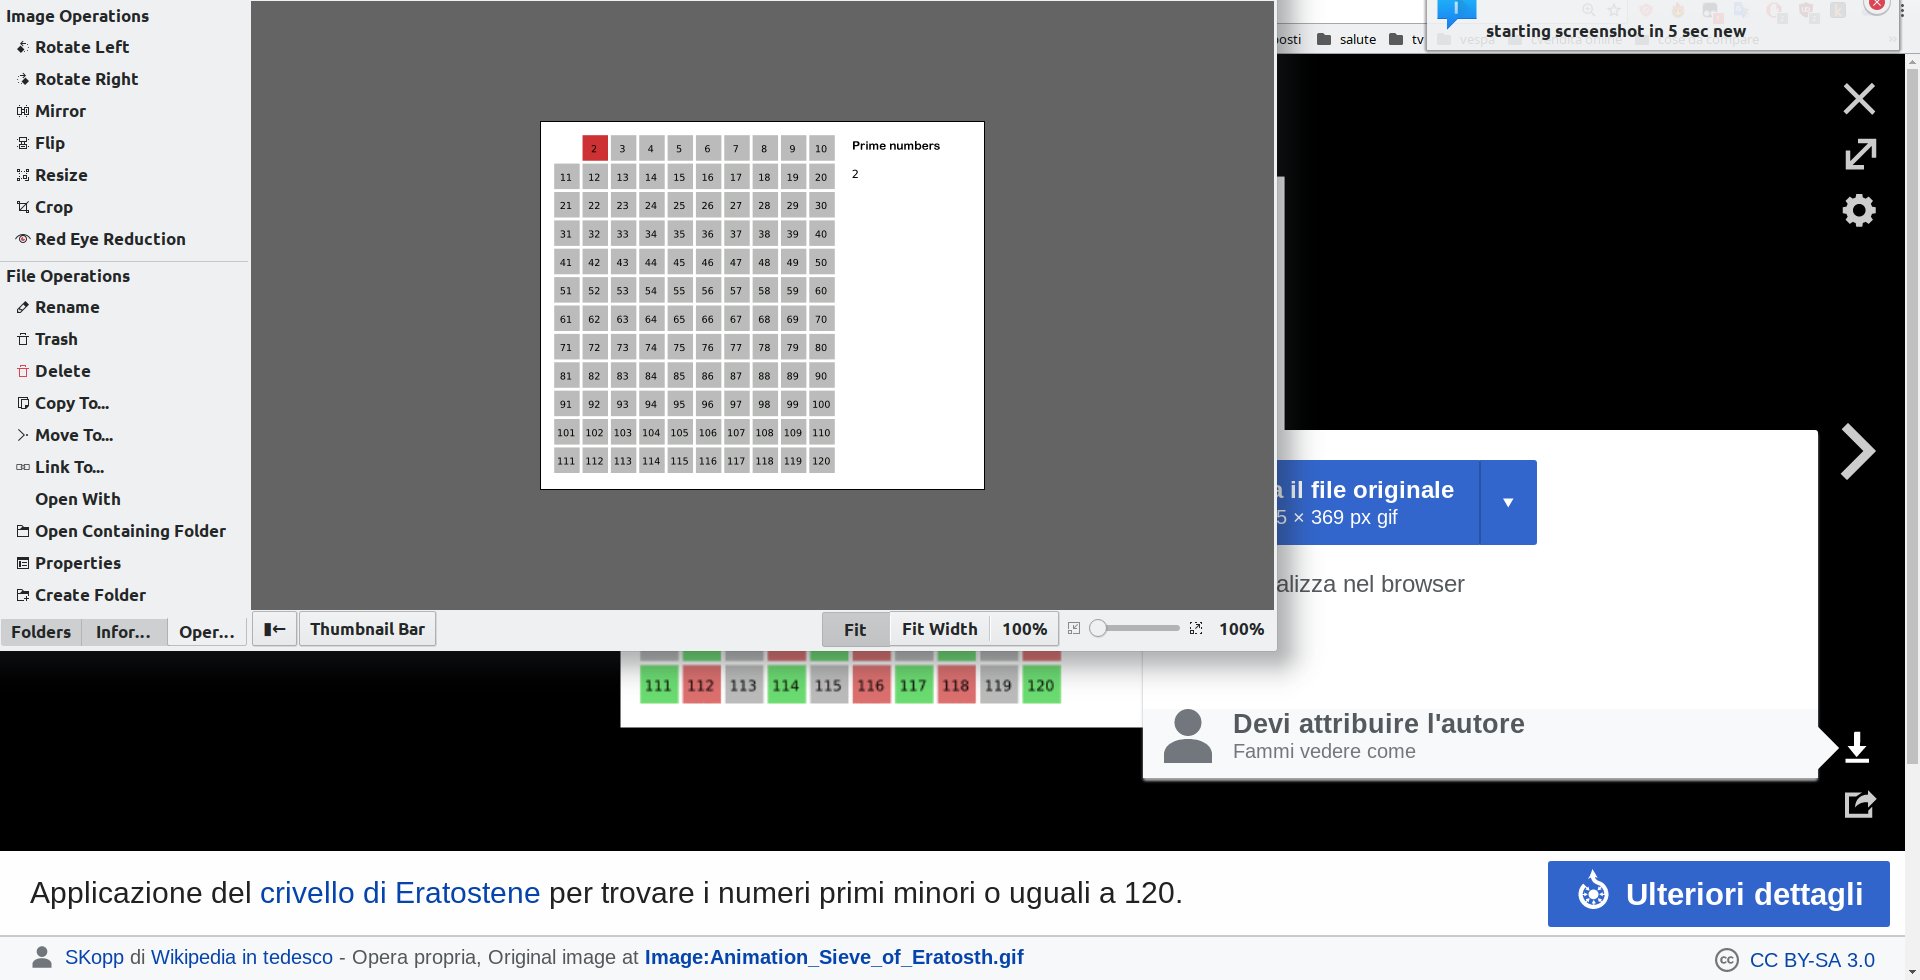Viewport: 1920px width, 980px height.
Task: Click zoom-in icon beside slider
Action: point(1196,628)
